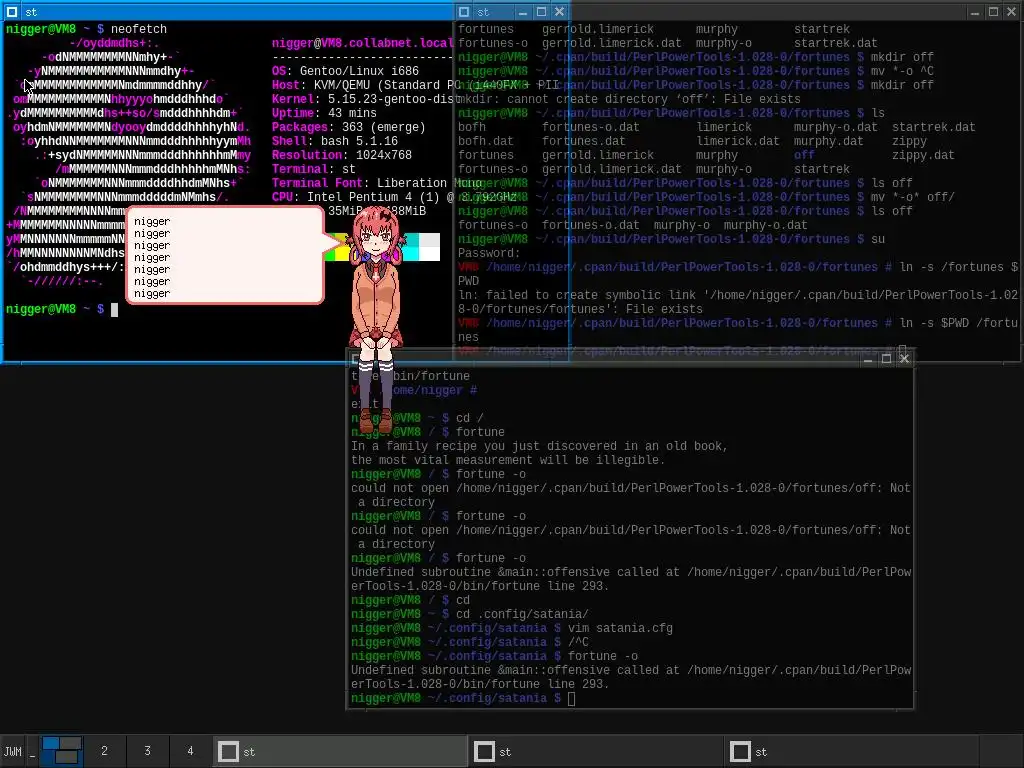Screen dimensions: 1024x768
Task: Maximize the bottom fortune terminal window
Action: [886, 359]
